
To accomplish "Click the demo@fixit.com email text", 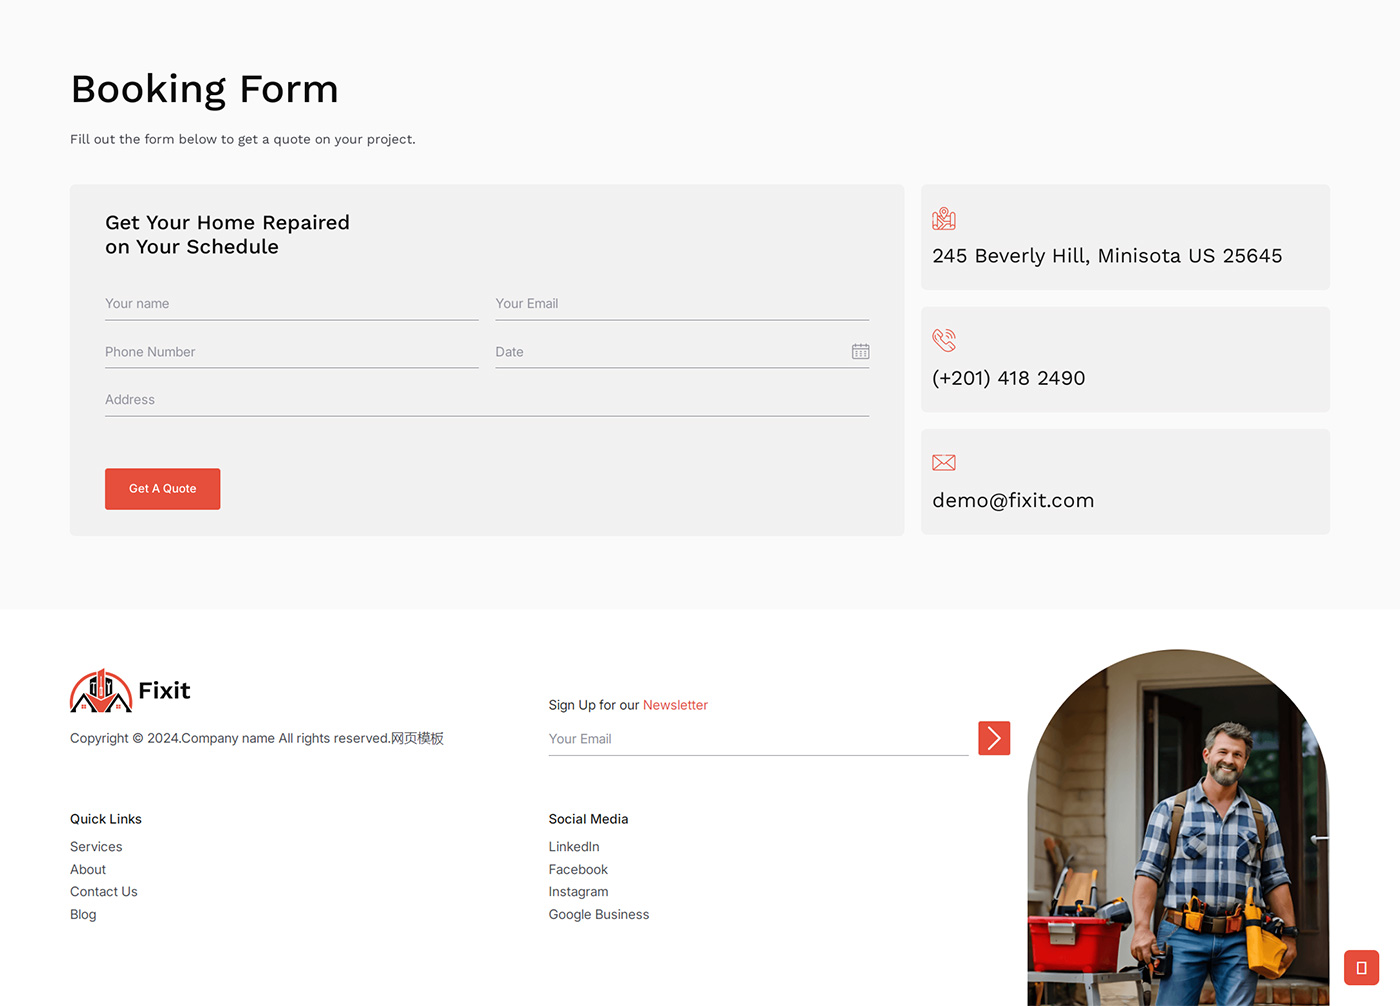I will (1013, 500).
